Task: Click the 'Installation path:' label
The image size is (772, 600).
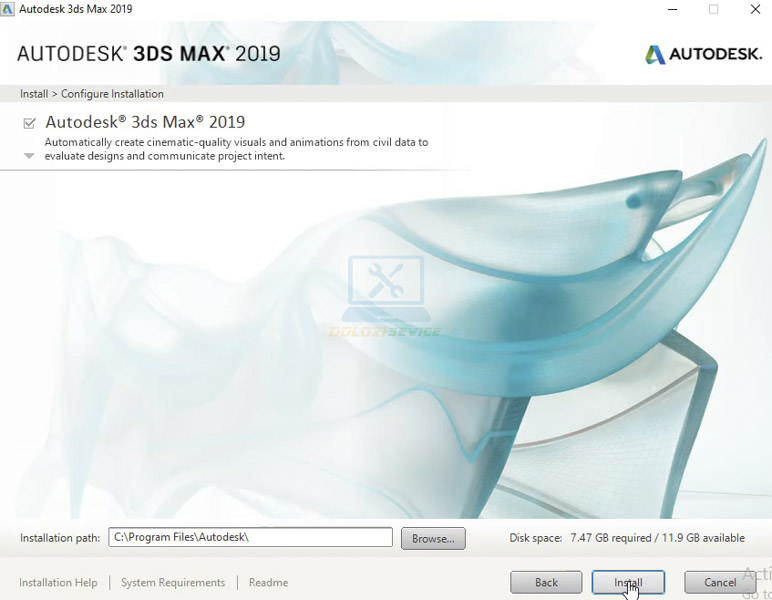Action: [60, 538]
